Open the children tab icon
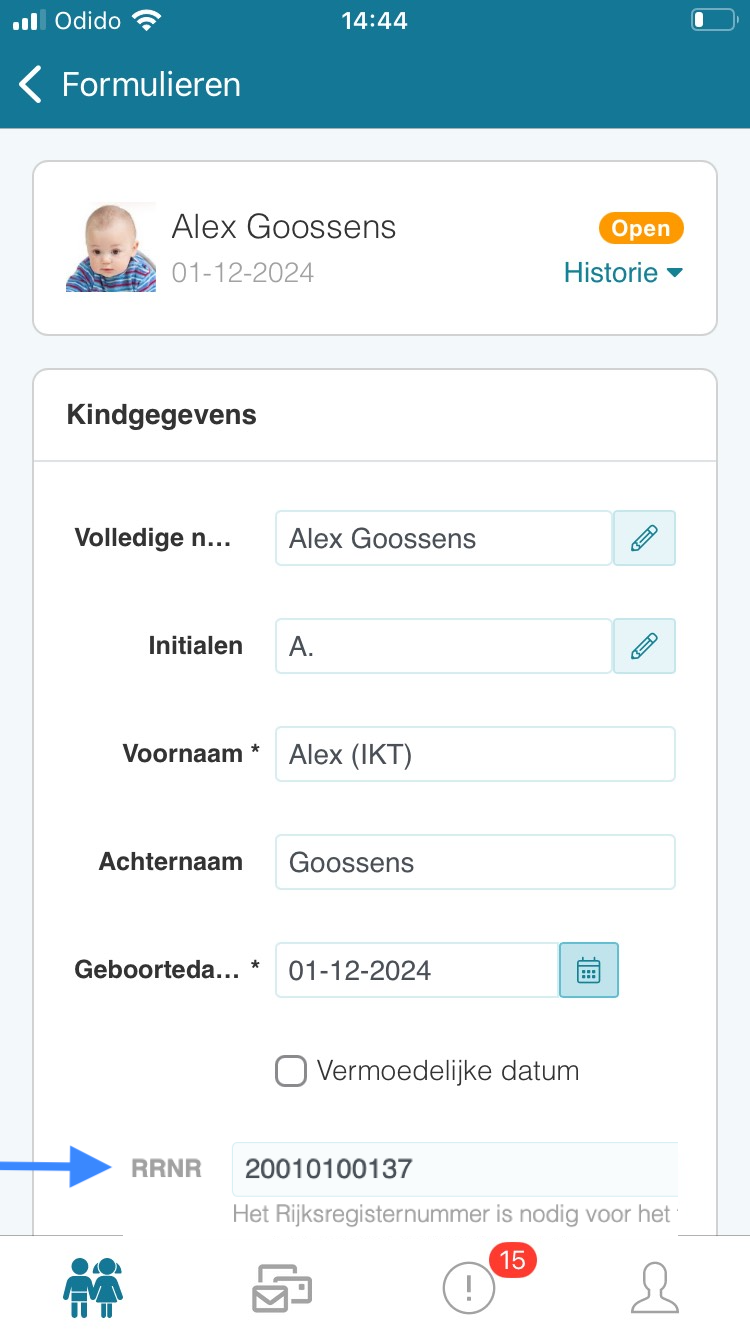 click(94, 1286)
